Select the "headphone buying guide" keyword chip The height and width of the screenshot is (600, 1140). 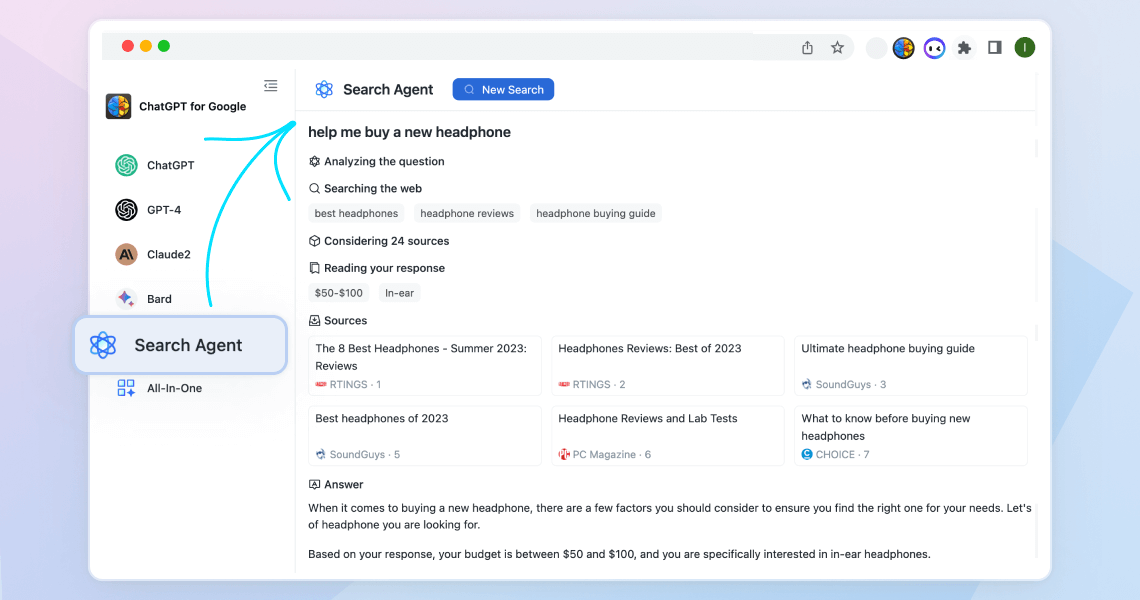(595, 212)
